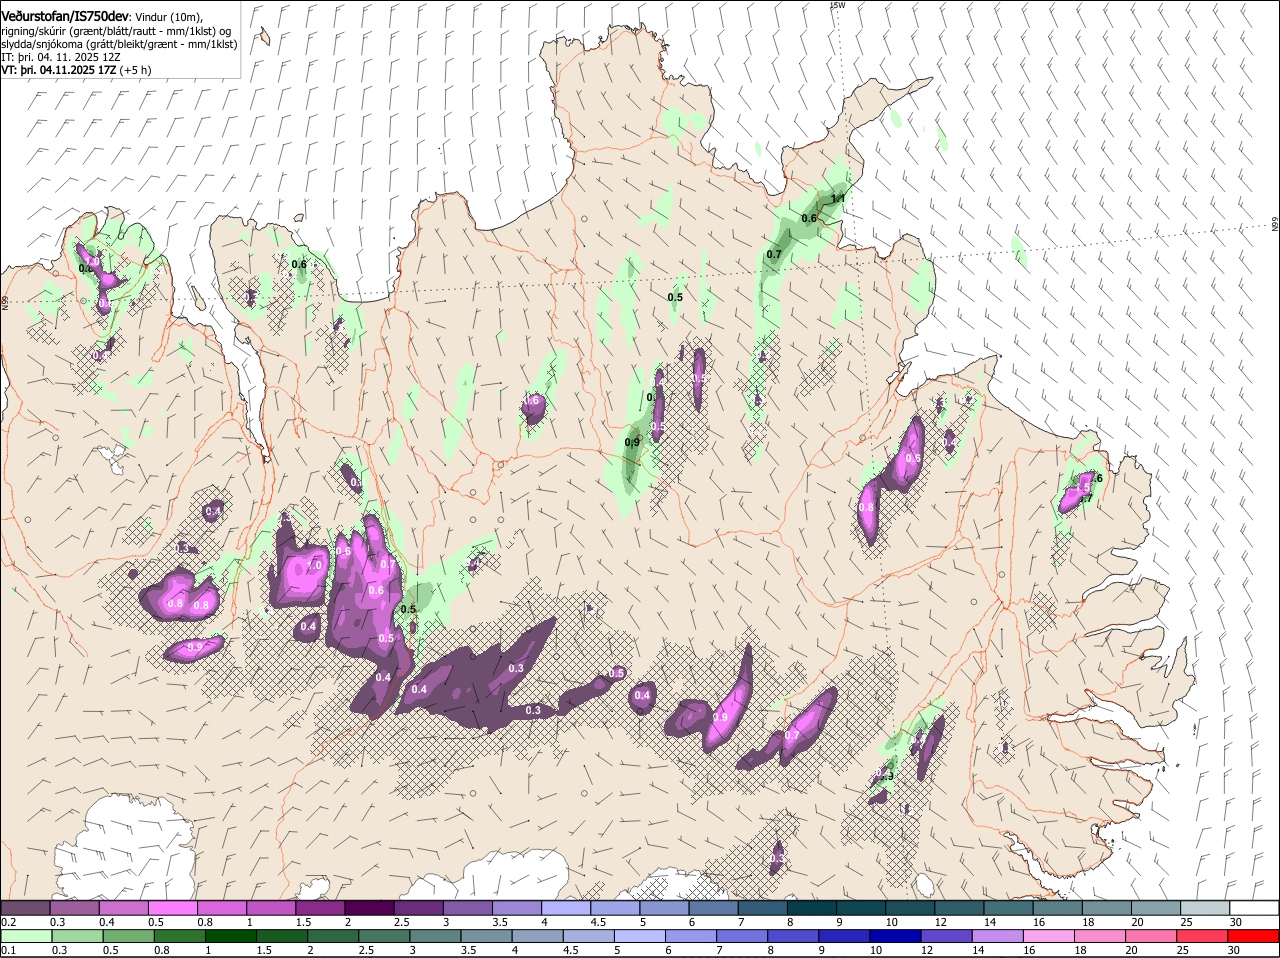
Task: Pick palest green lower swatch starting at 0.1
Action: pyautogui.click(x=27, y=936)
